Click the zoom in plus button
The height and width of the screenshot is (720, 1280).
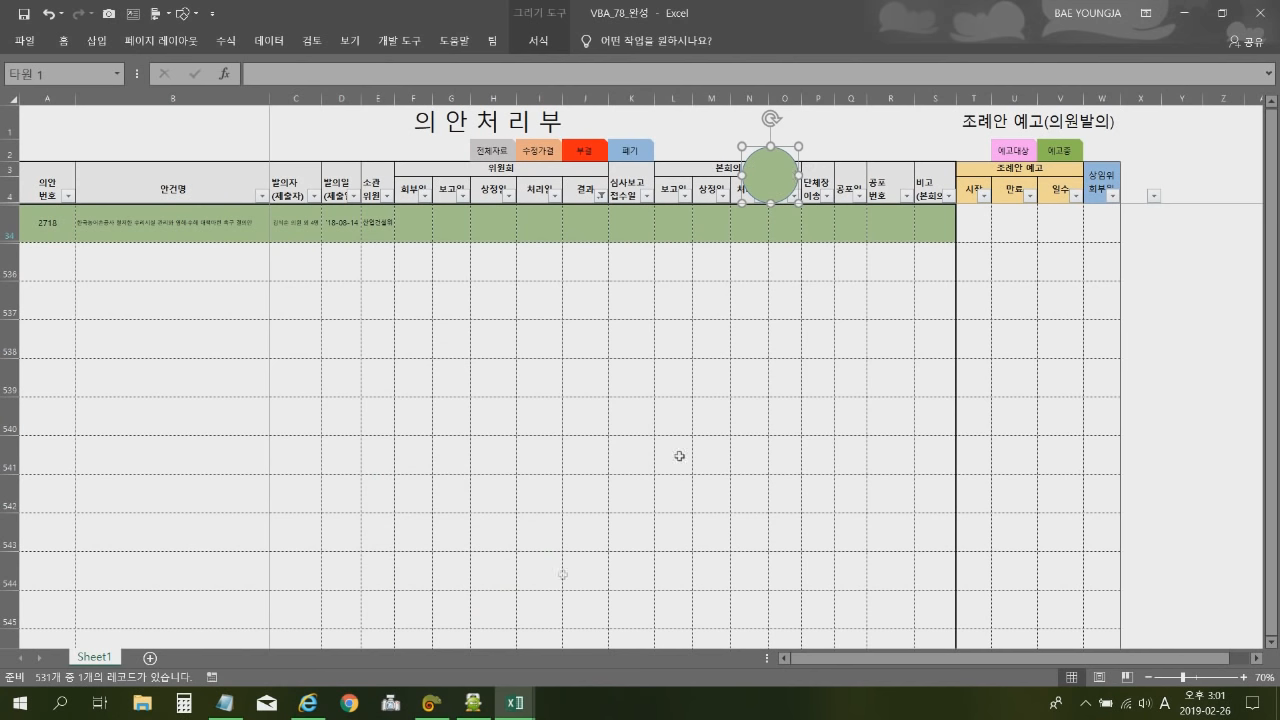1244,677
